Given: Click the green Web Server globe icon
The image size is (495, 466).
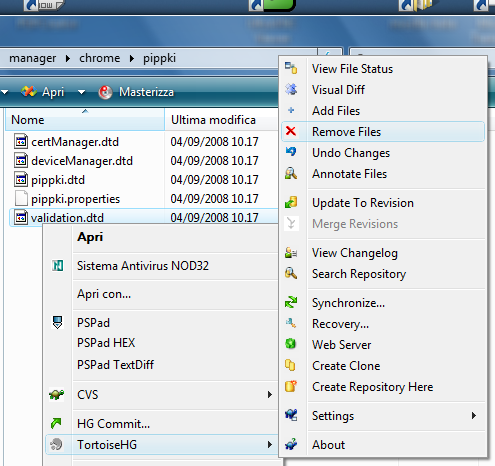Looking at the screenshot, I should [x=291, y=344].
